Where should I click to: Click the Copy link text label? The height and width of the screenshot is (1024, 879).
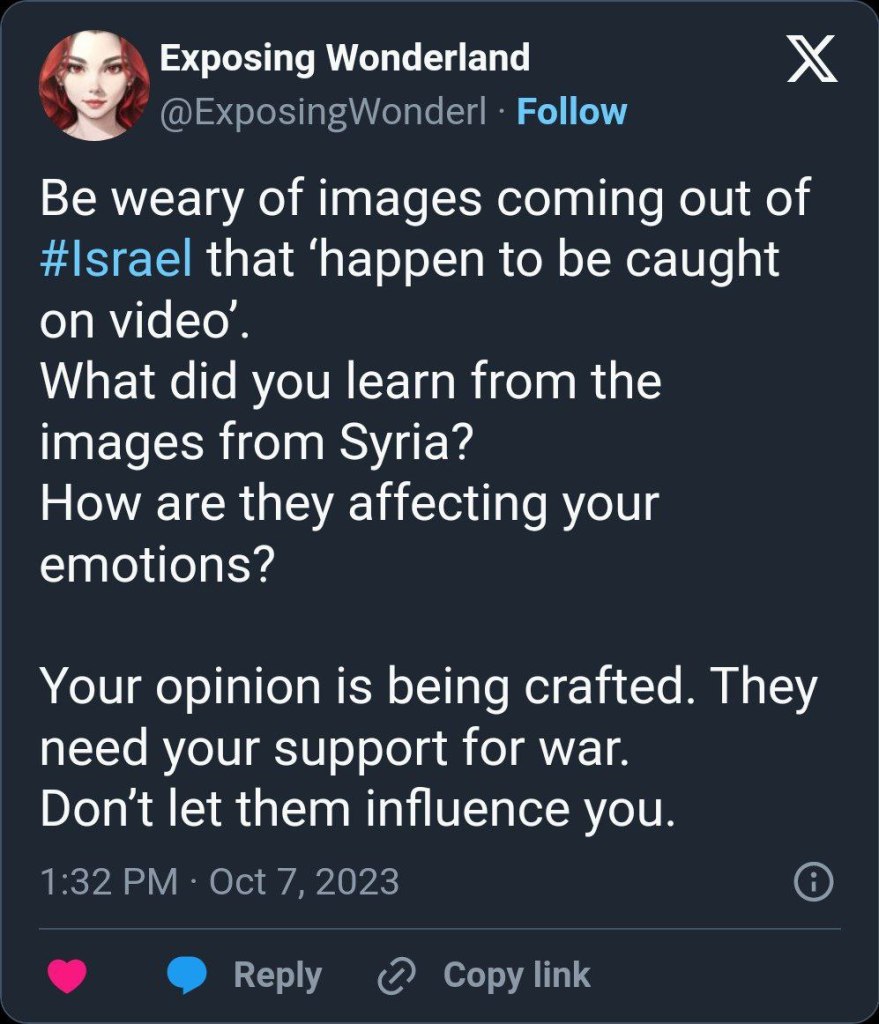coord(516,975)
